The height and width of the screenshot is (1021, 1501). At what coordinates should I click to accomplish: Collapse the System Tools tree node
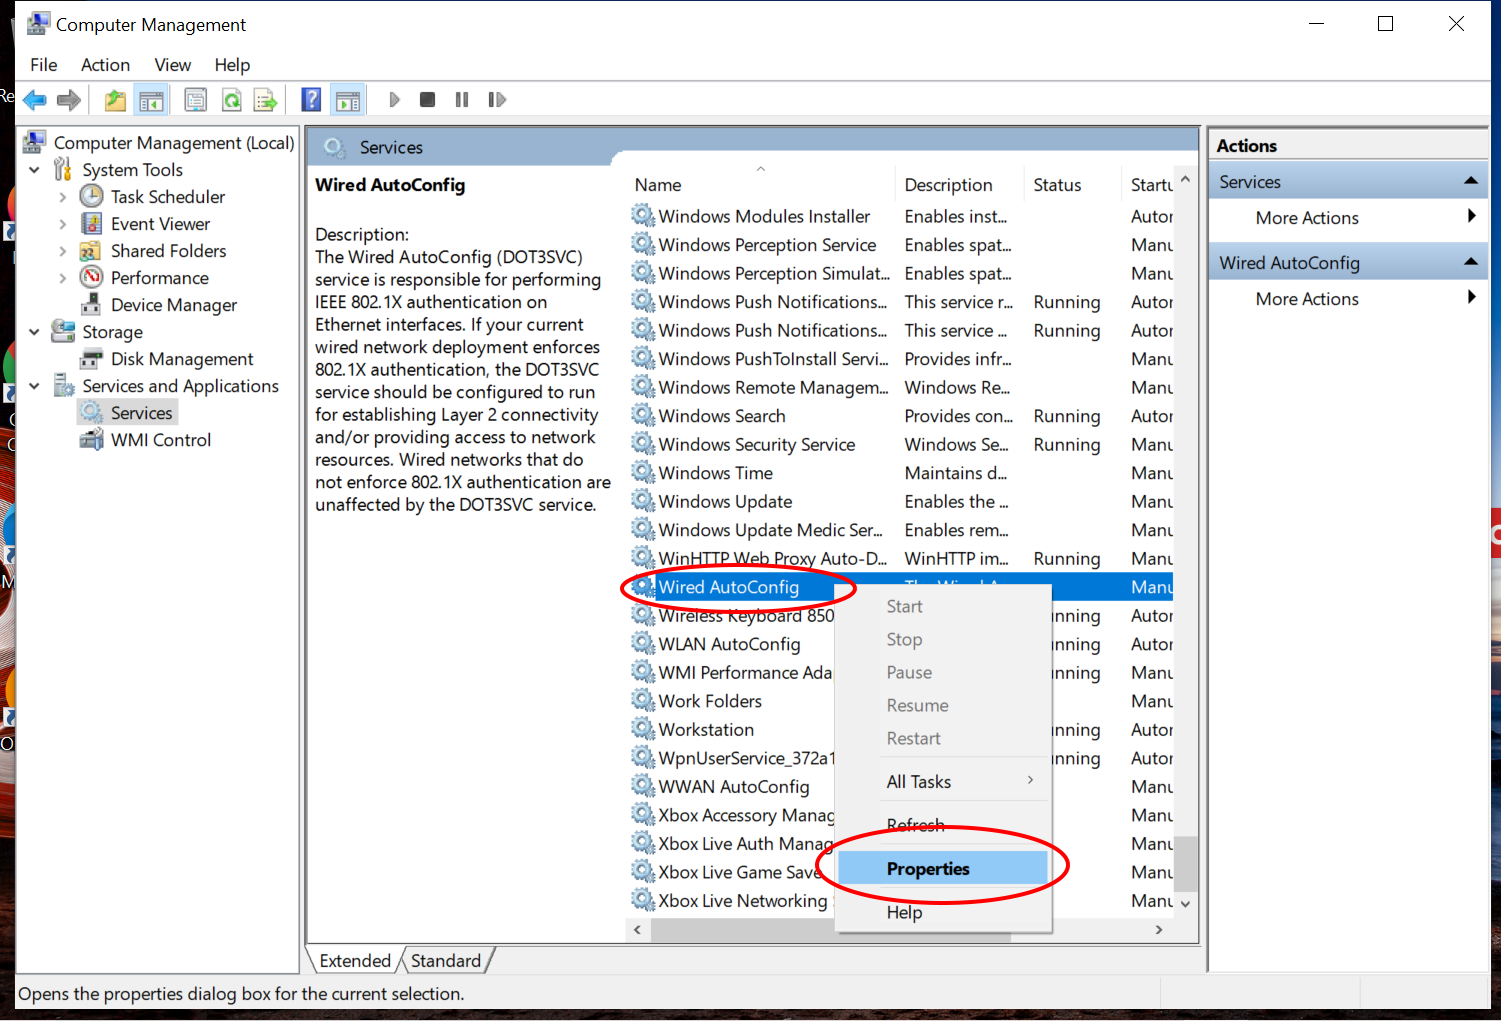pyautogui.click(x=35, y=170)
